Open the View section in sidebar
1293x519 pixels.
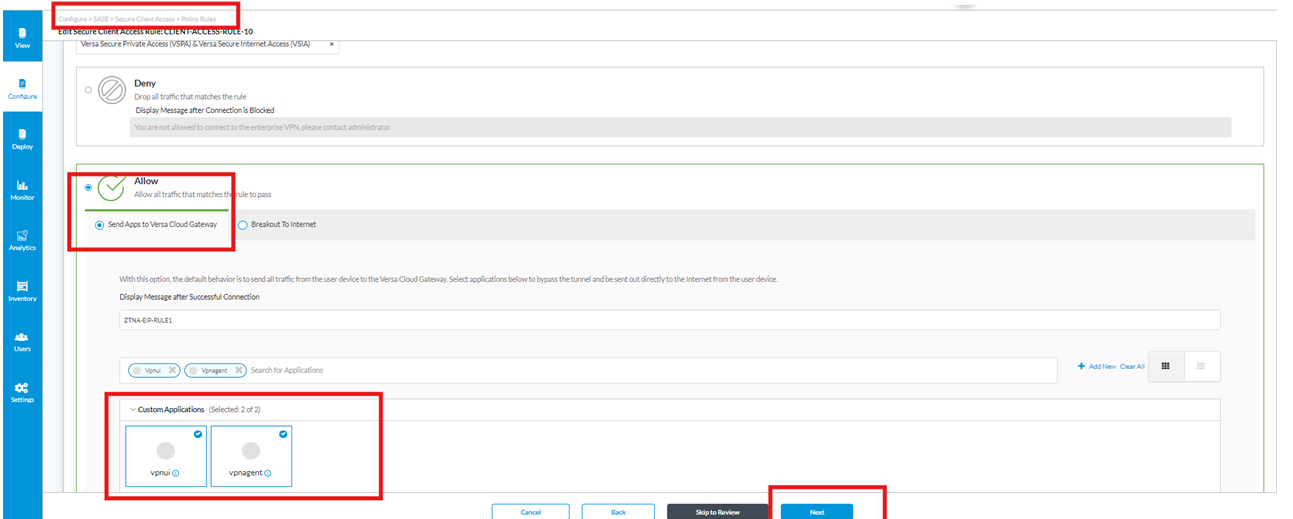22,39
